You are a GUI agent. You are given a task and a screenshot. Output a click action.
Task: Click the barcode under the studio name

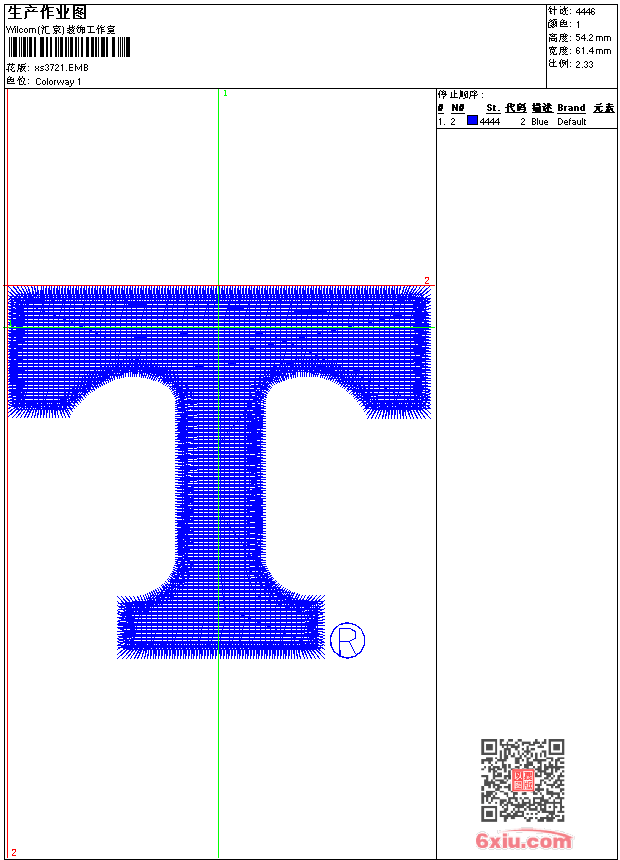69,47
